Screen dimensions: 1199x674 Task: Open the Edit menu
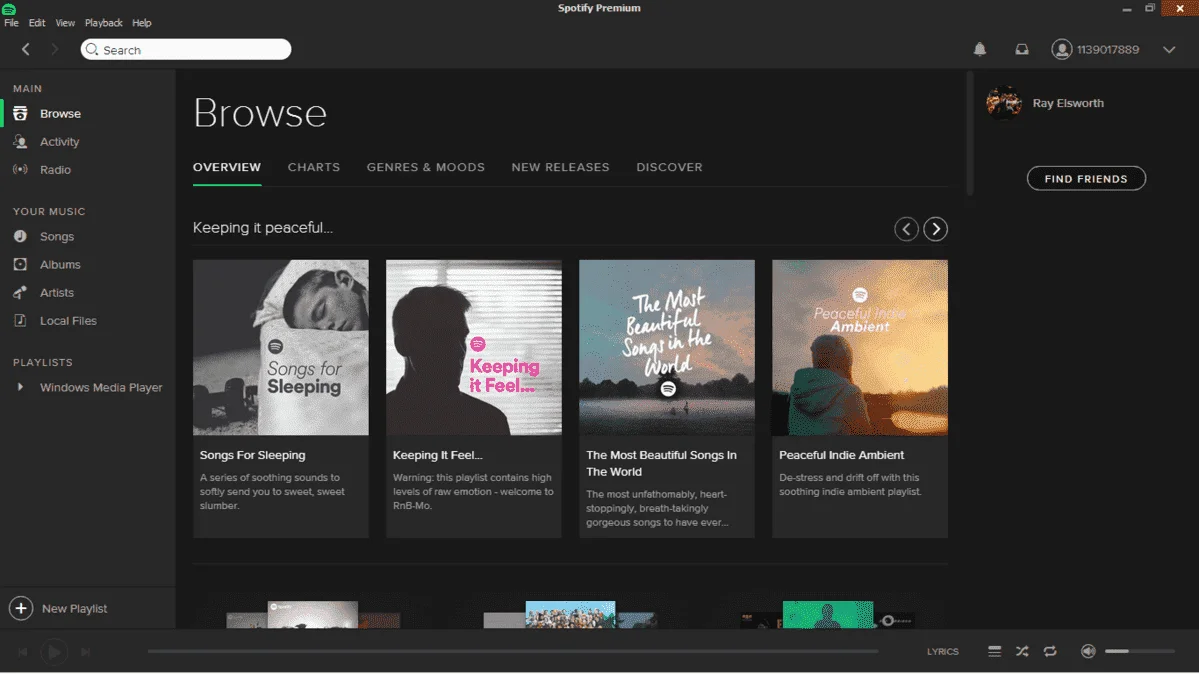pos(37,23)
